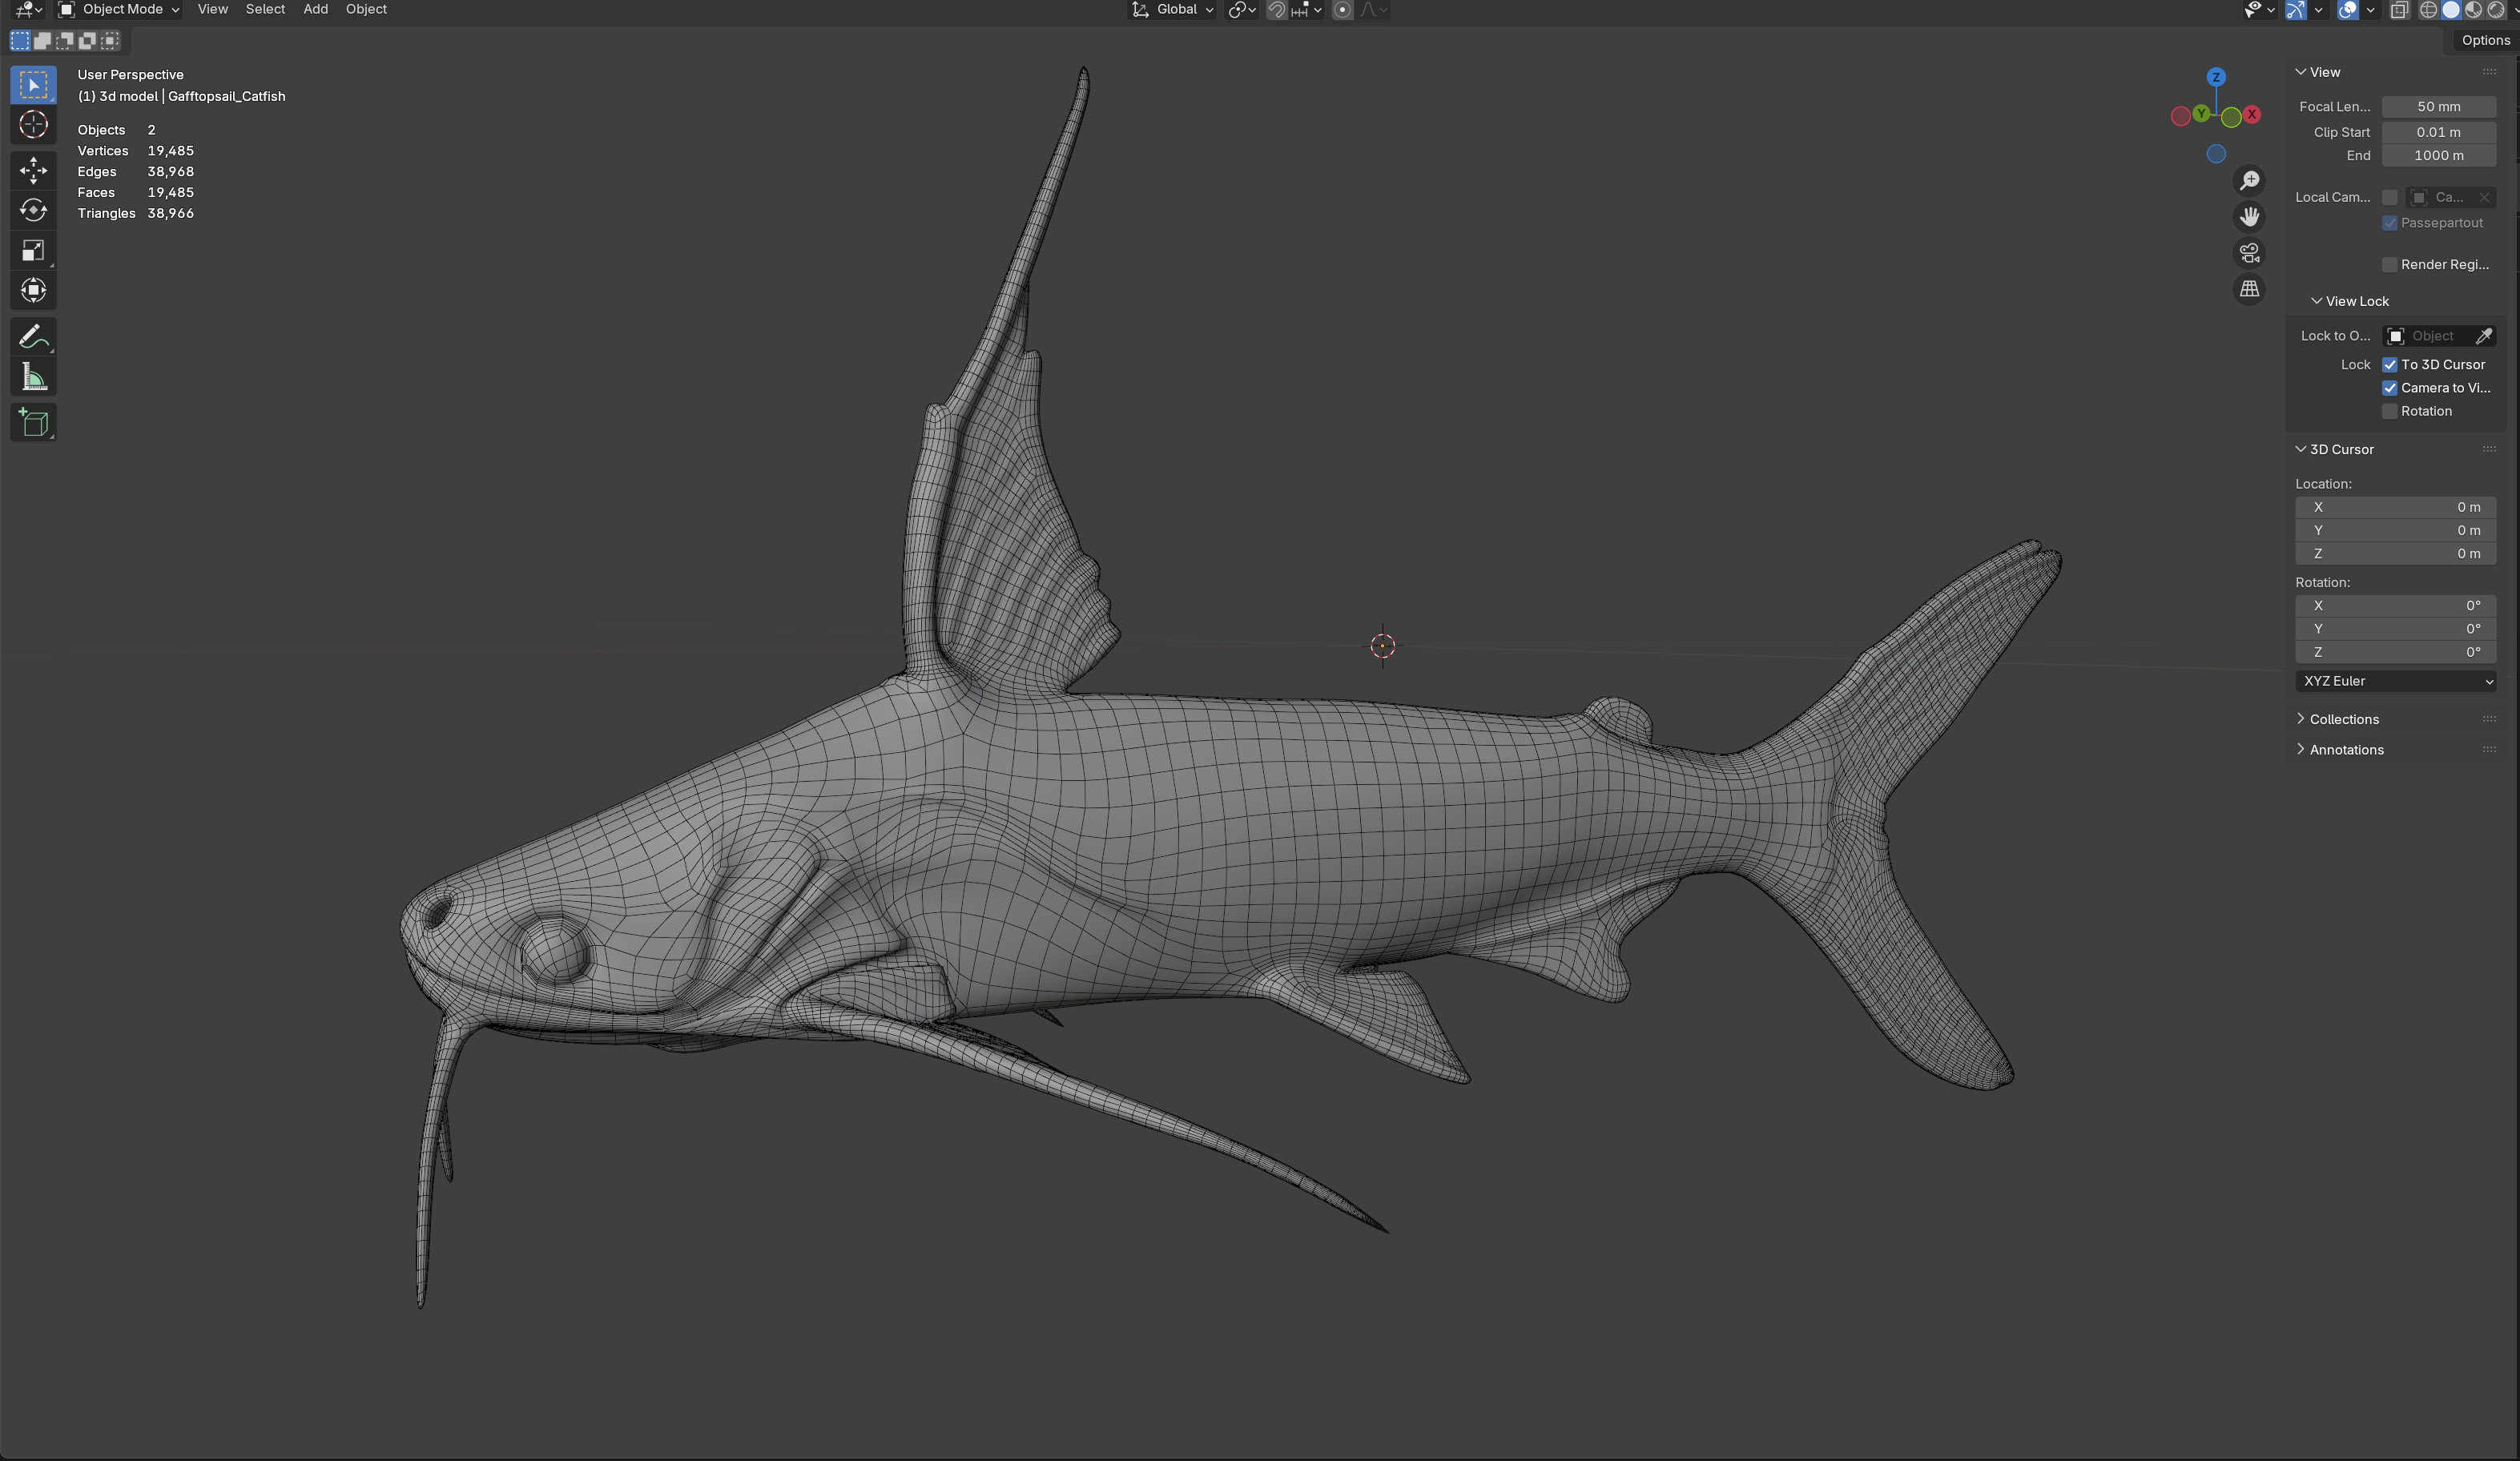Screen dimensions: 2520x1461
Task: Open the XYZ Euler rotation mode dropdown
Action: tap(2396, 681)
